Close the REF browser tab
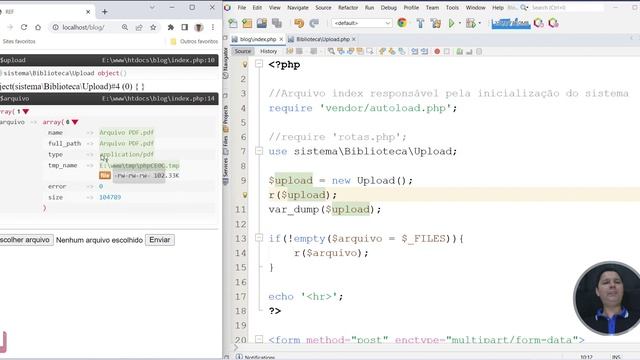The width and height of the screenshot is (640, 360). (88, 12)
